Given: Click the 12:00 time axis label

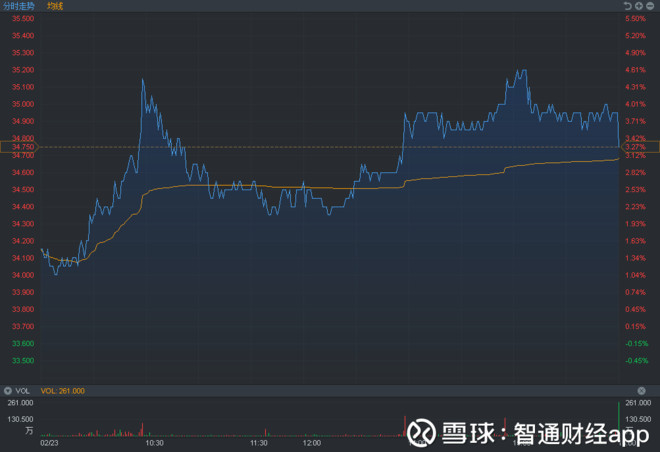Looking at the screenshot, I should (x=311, y=443).
